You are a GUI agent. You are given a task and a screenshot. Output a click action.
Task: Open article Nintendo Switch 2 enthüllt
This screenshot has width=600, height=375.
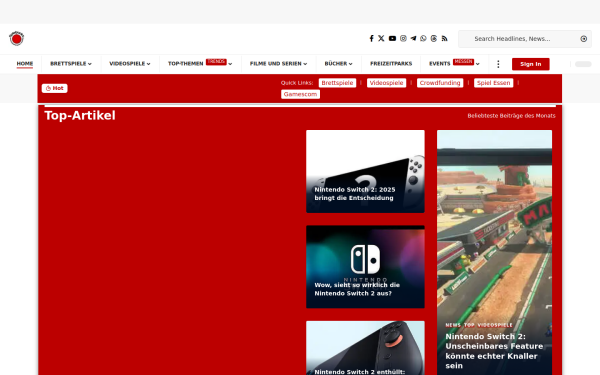(x=360, y=372)
